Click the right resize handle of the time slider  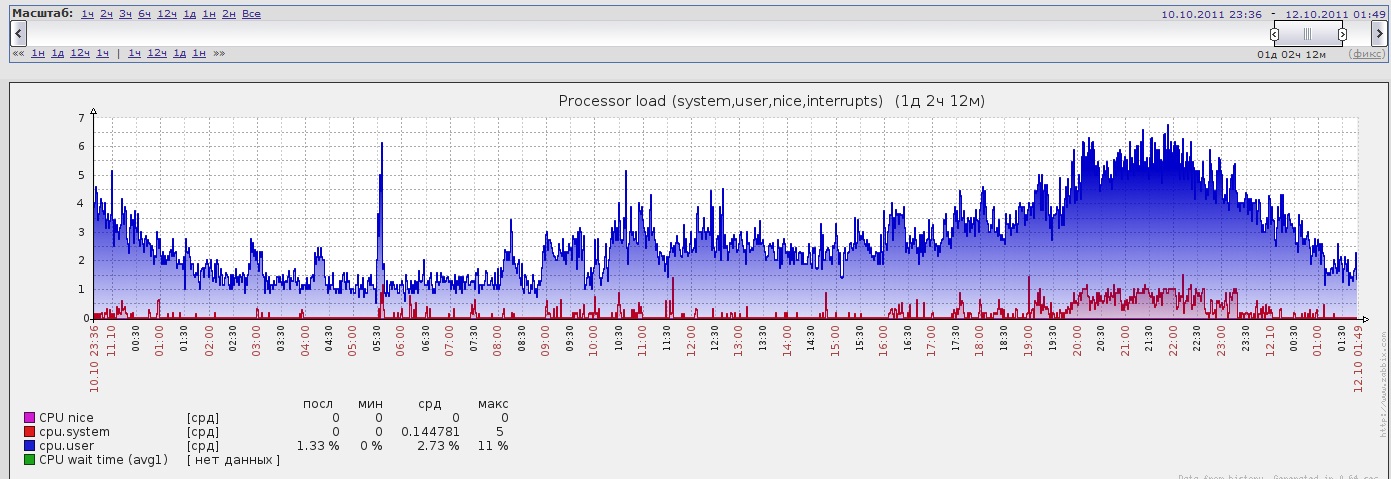(x=1342, y=34)
